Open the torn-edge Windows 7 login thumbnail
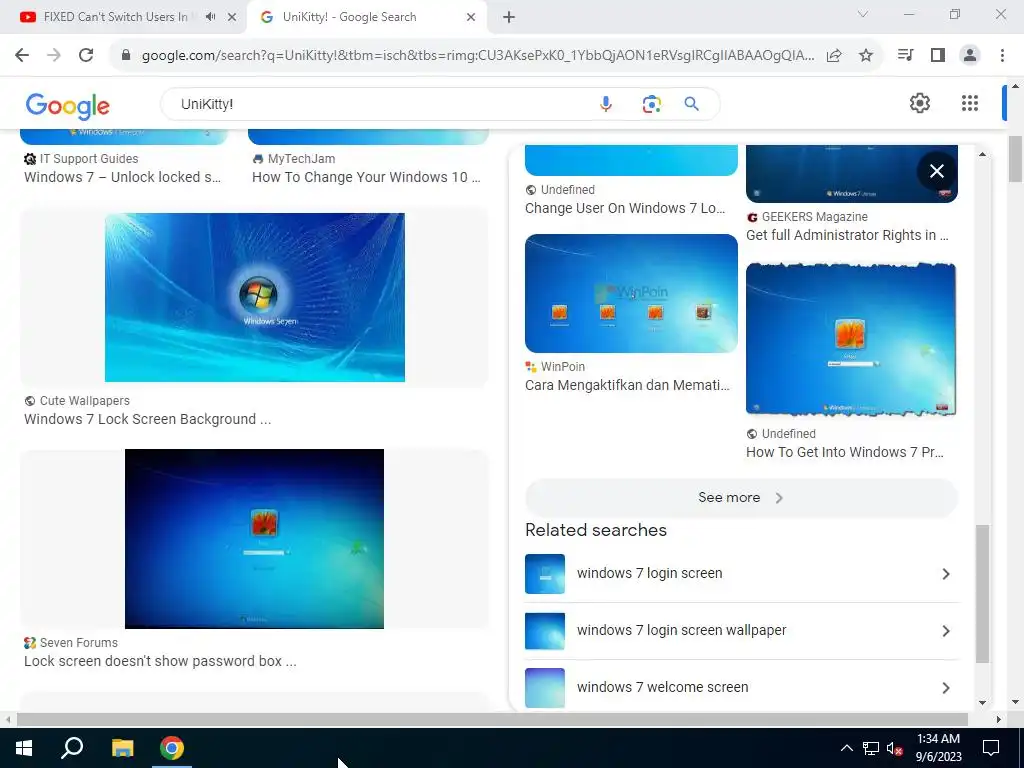Screen dimensions: 1024x768 [851, 339]
